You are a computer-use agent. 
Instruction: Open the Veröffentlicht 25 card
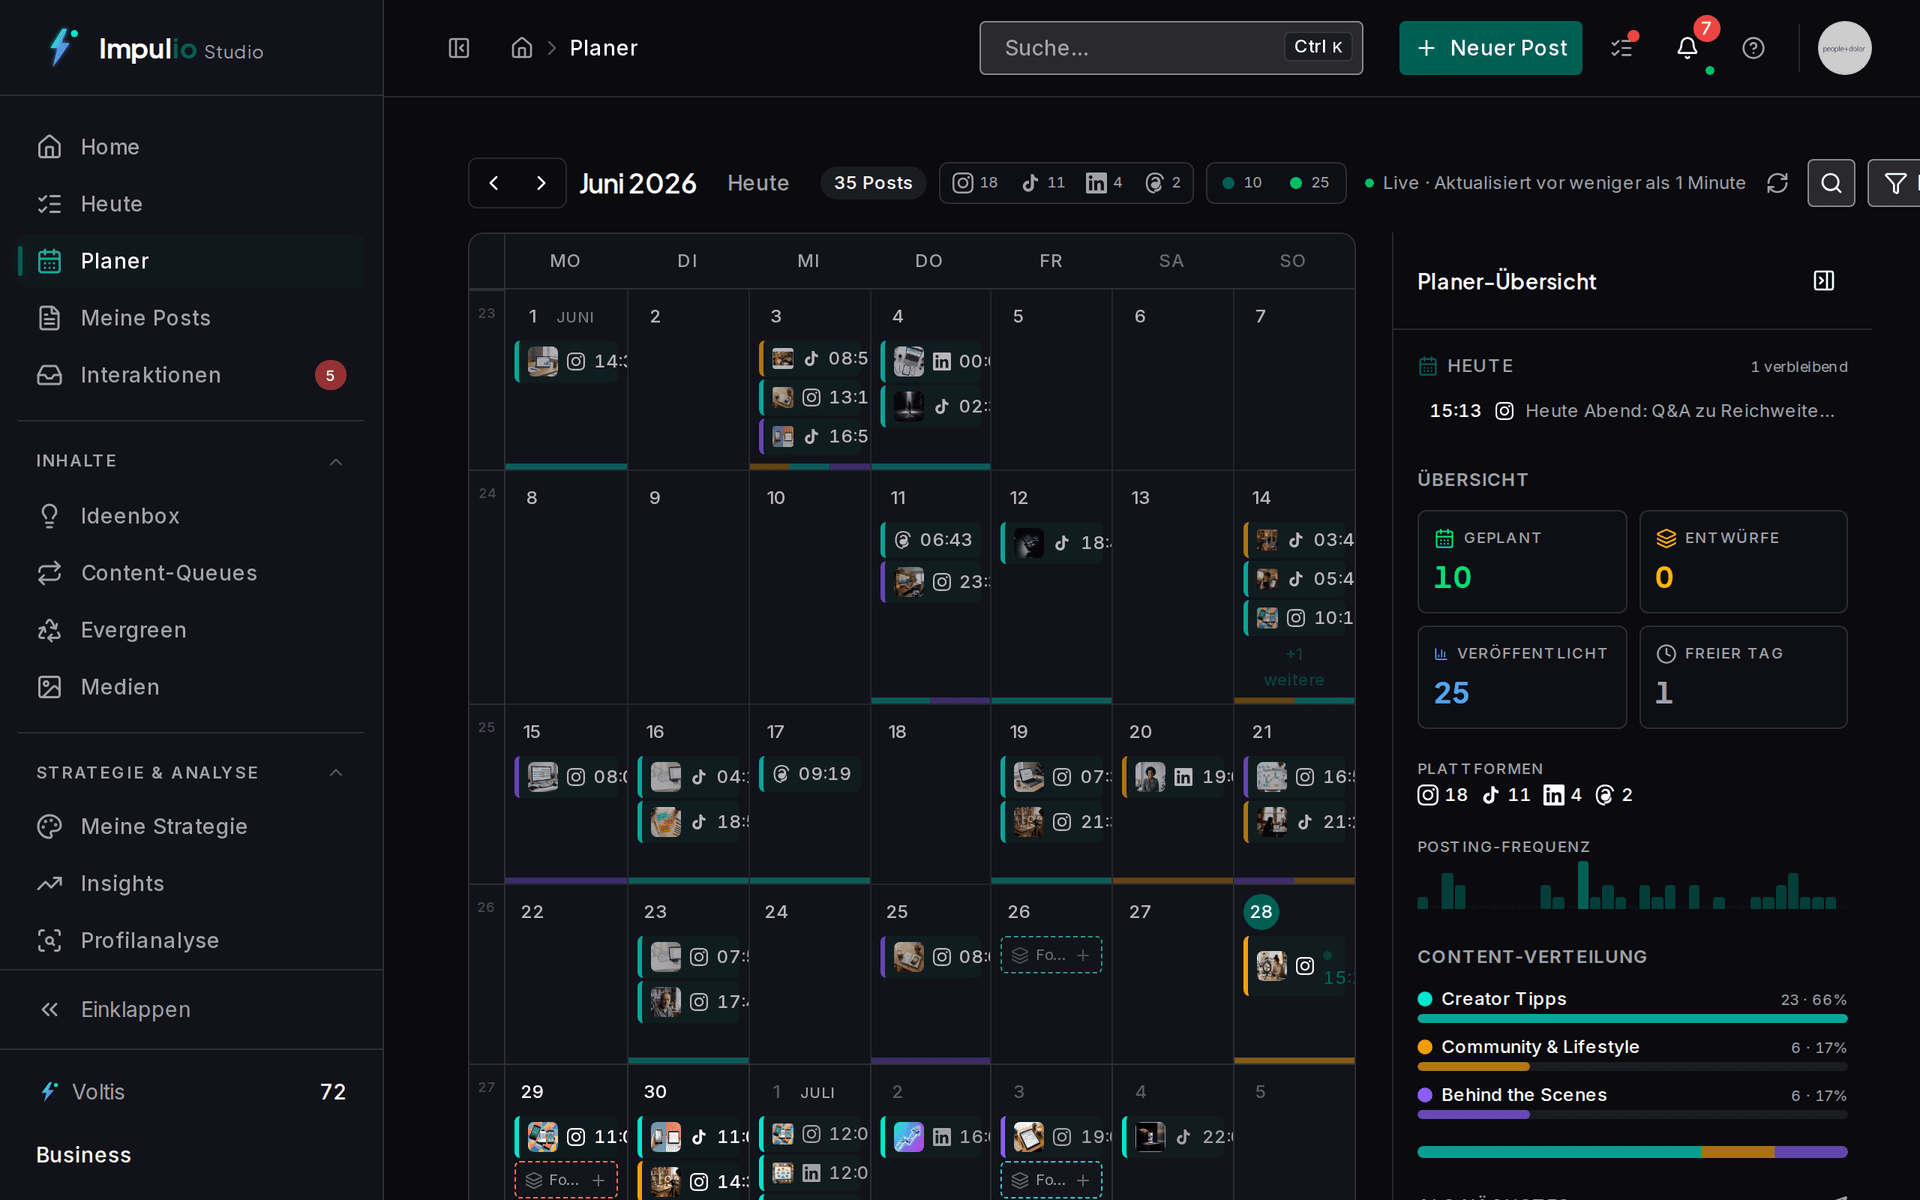[1522, 677]
